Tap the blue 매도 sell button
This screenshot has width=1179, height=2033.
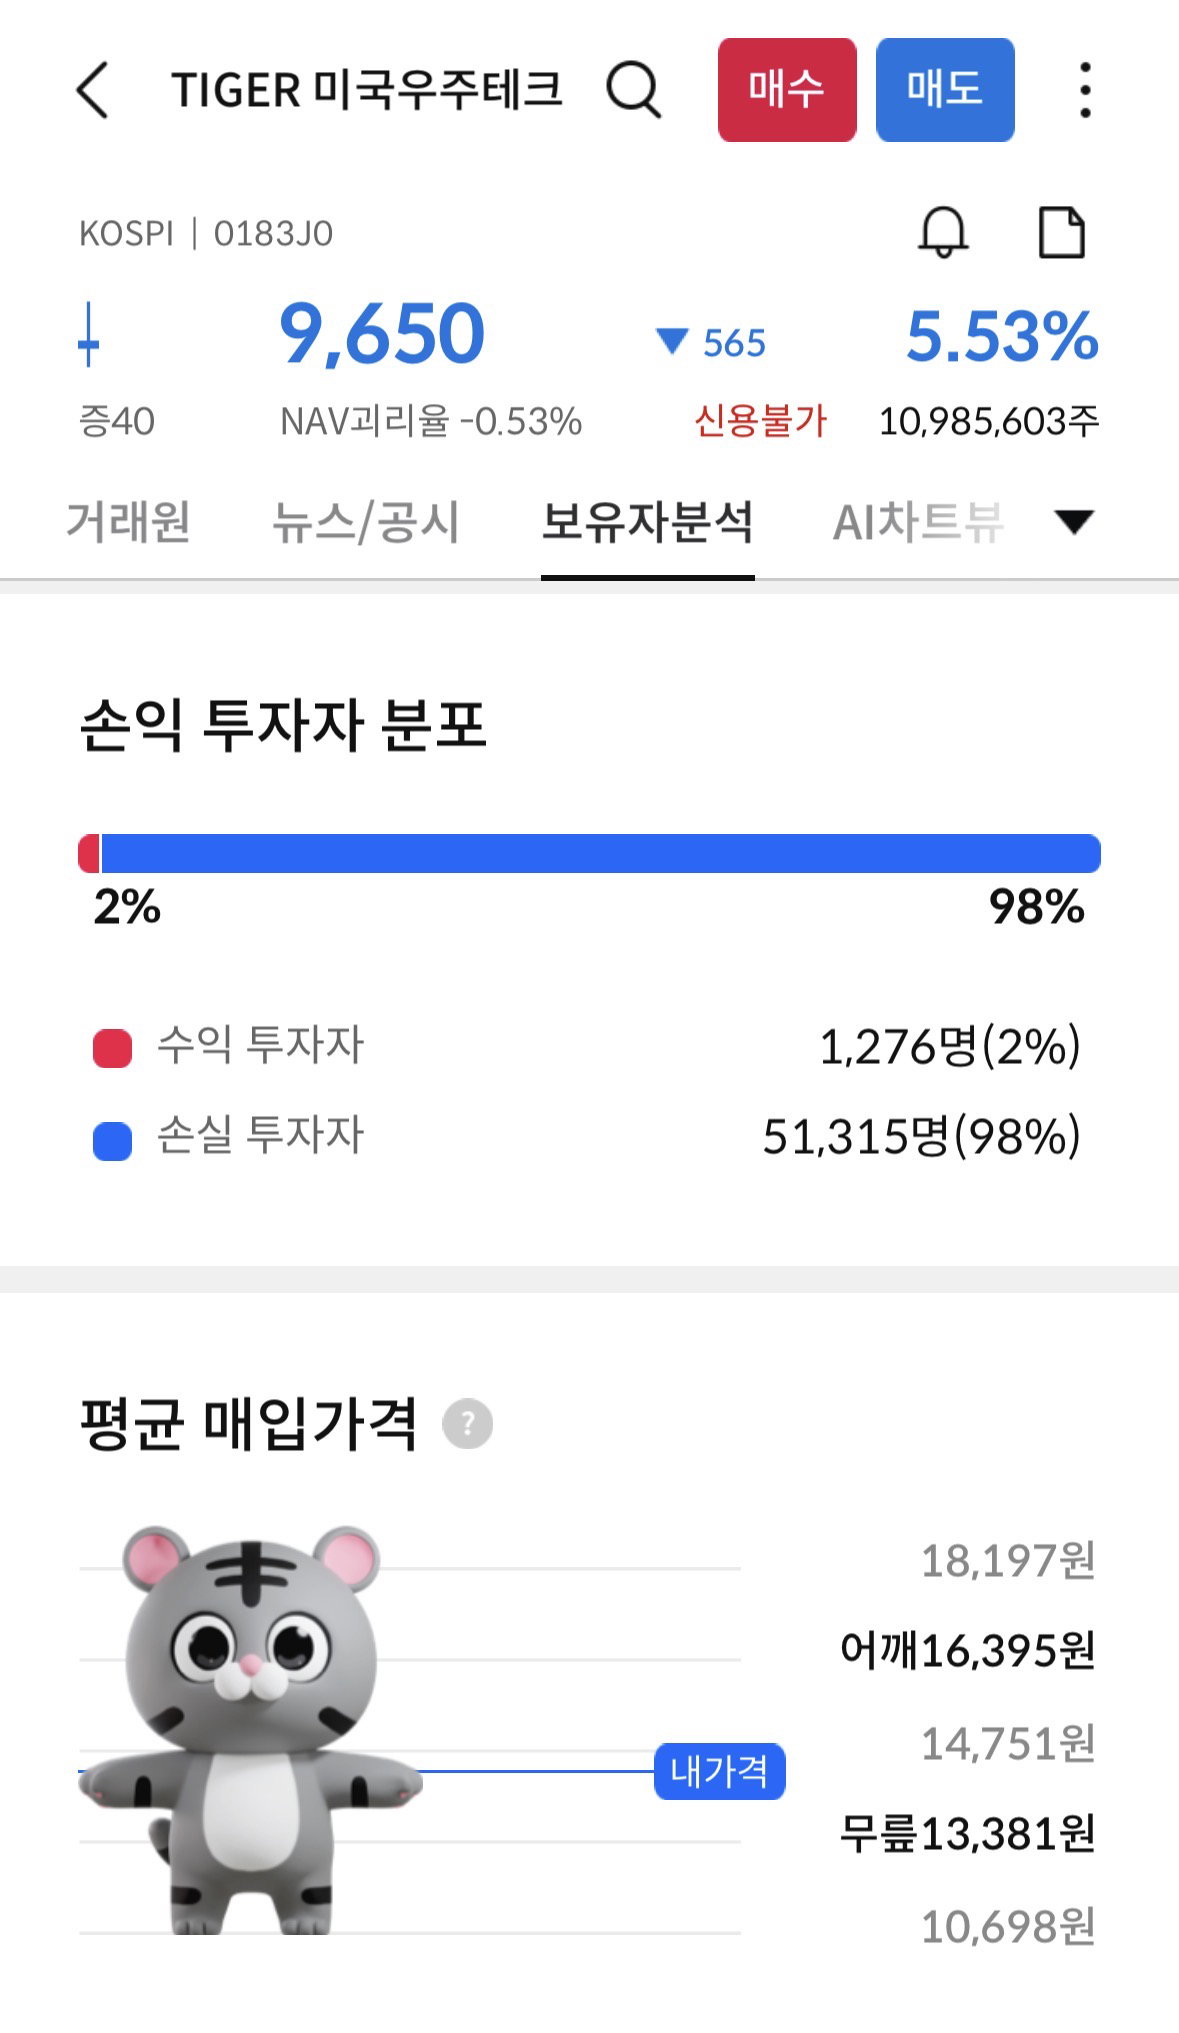pyautogui.click(x=945, y=90)
